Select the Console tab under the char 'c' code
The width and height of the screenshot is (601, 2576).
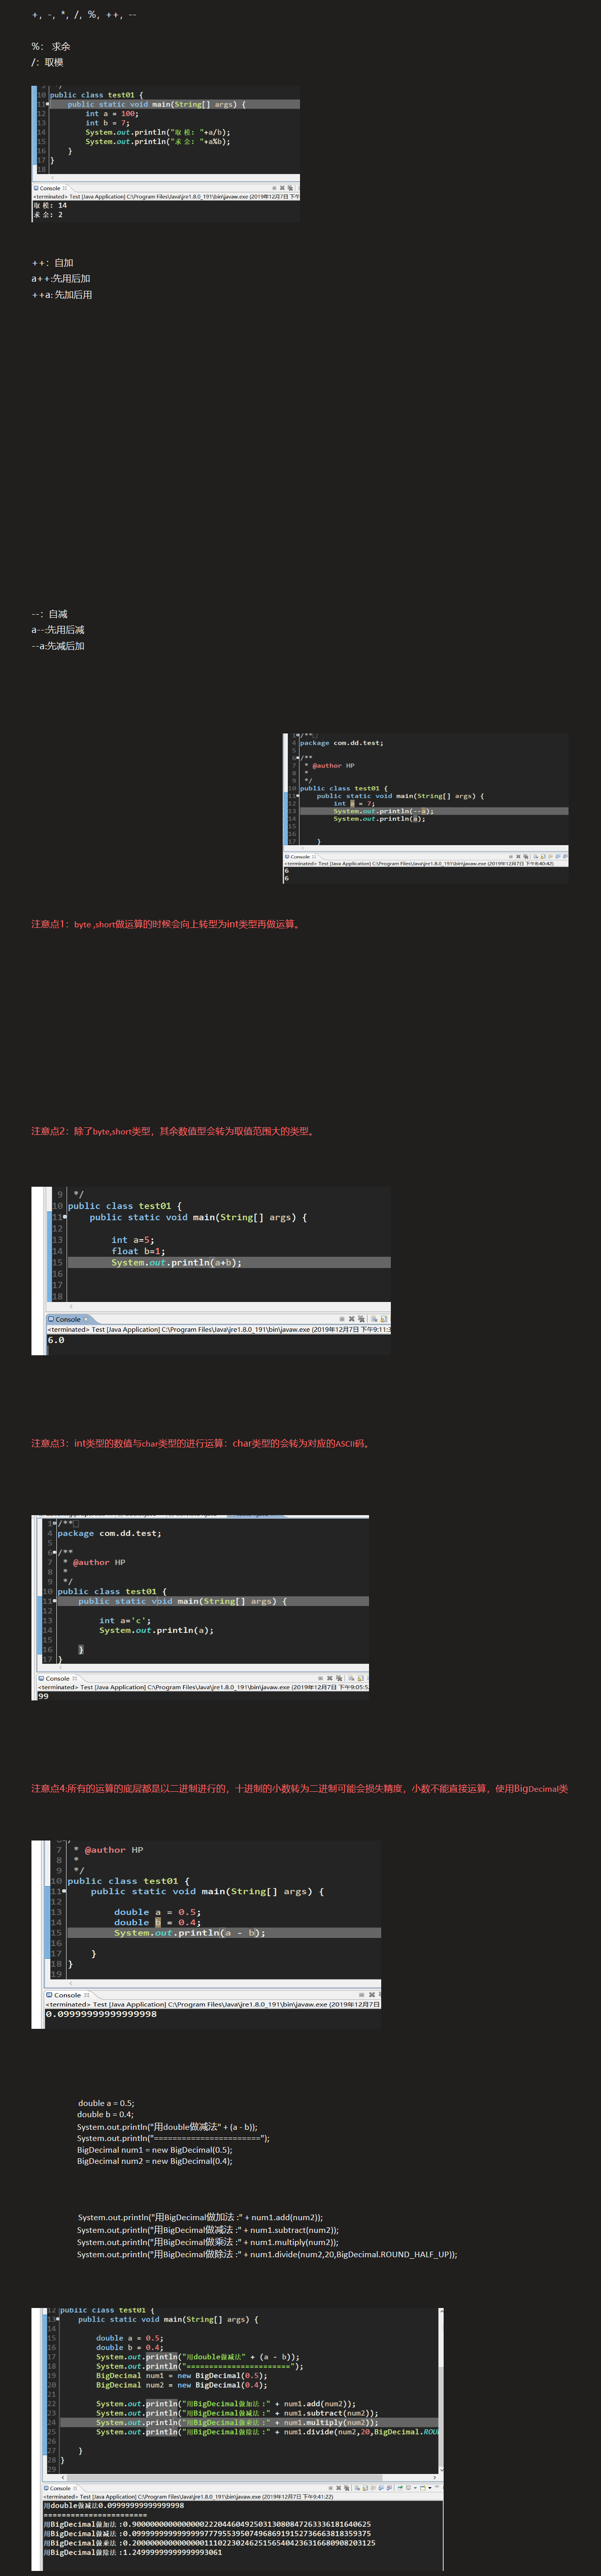point(57,1678)
